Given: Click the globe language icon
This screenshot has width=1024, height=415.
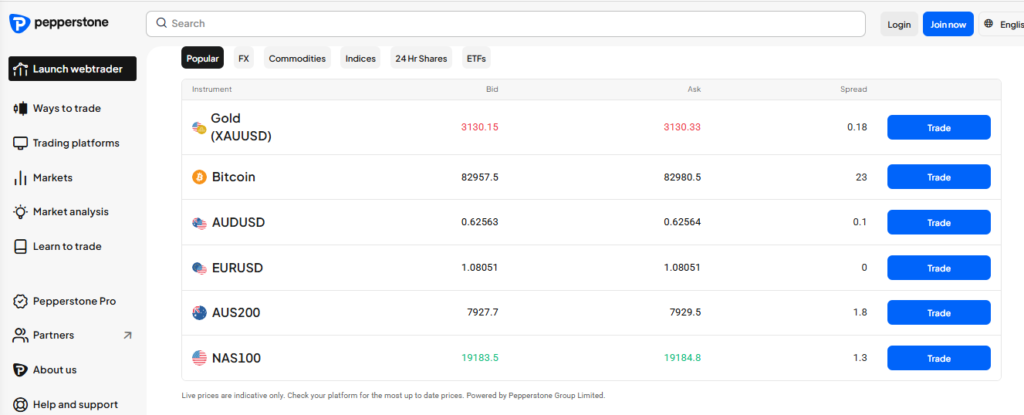Looking at the screenshot, I should [x=988, y=24].
